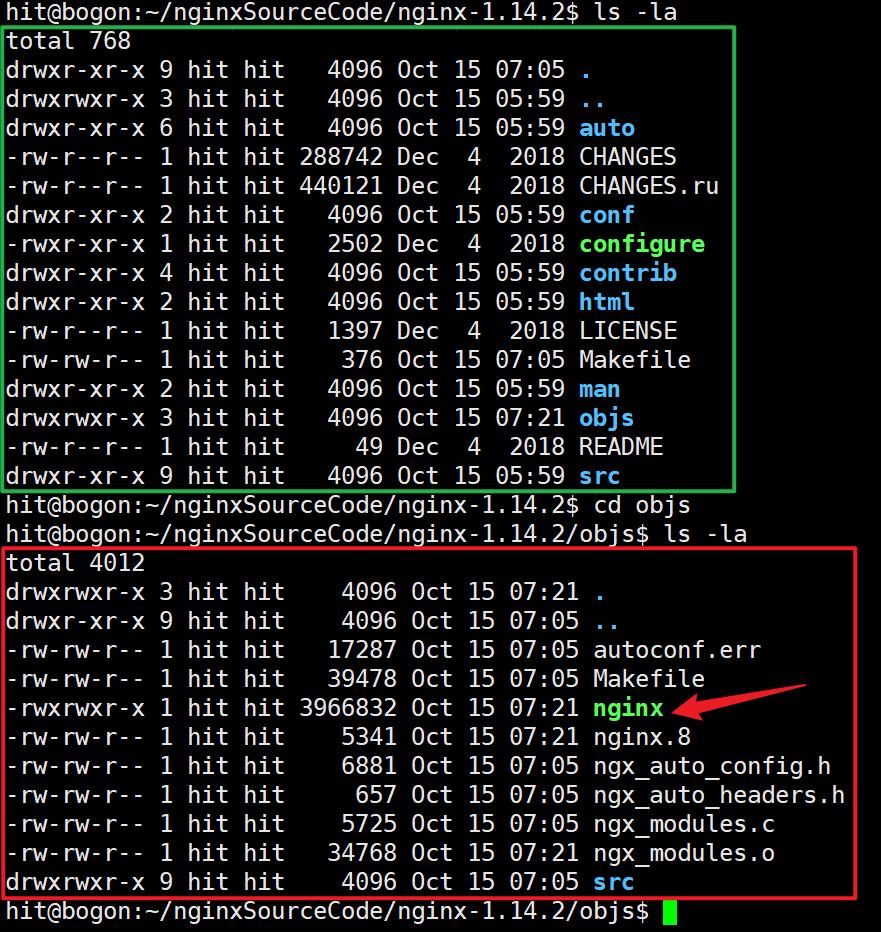Click the Makefile in the objs directory
The image size is (881, 932).
647,678
